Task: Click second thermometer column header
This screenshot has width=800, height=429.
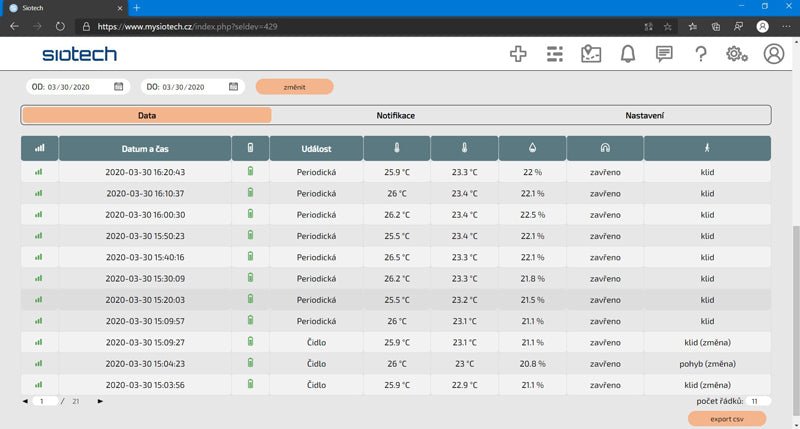Action: coord(464,148)
